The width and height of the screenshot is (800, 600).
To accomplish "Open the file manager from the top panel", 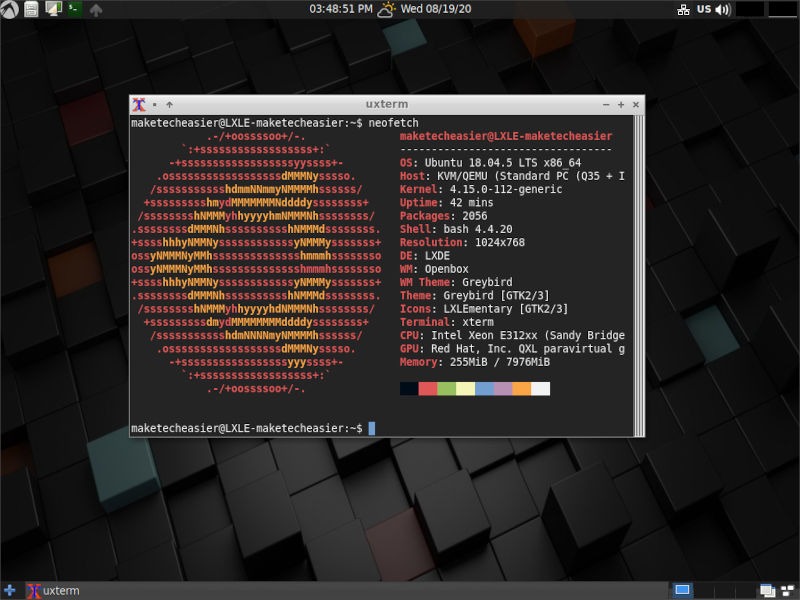I will pos(29,9).
